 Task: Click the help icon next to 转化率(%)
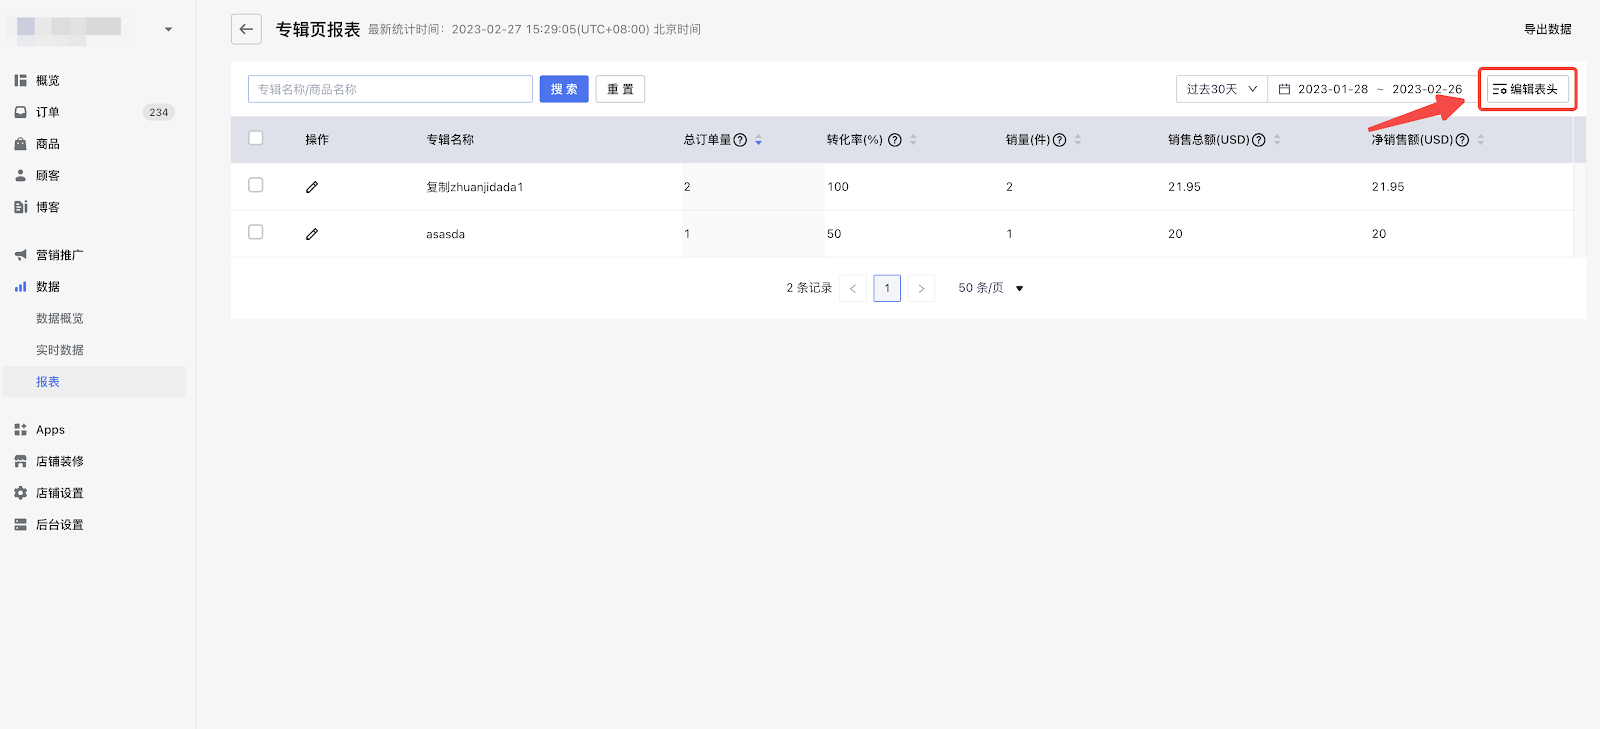click(x=895, y=140)
